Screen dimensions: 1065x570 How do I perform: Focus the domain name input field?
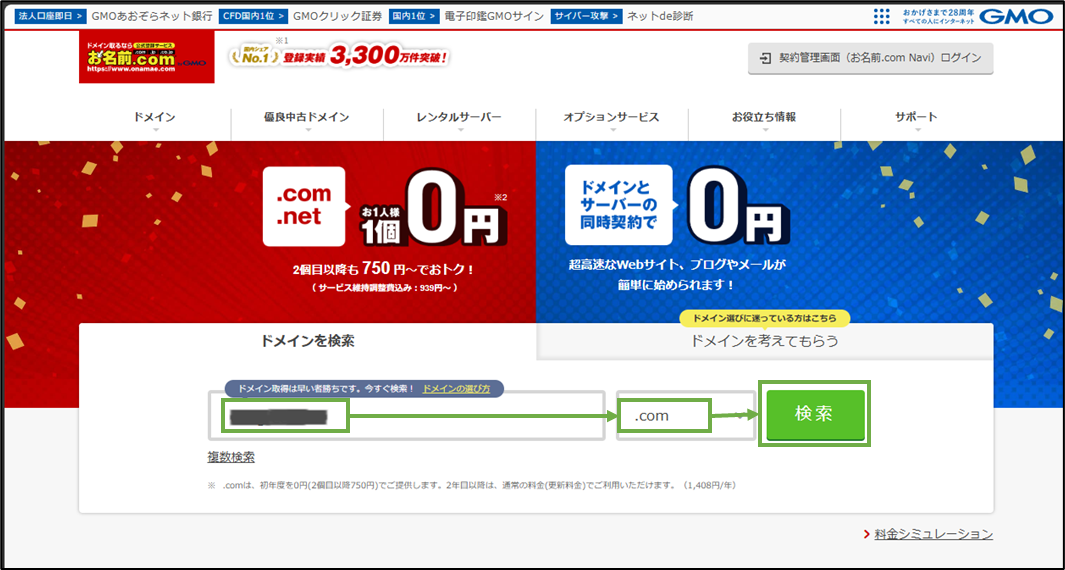tap(406, 416)
